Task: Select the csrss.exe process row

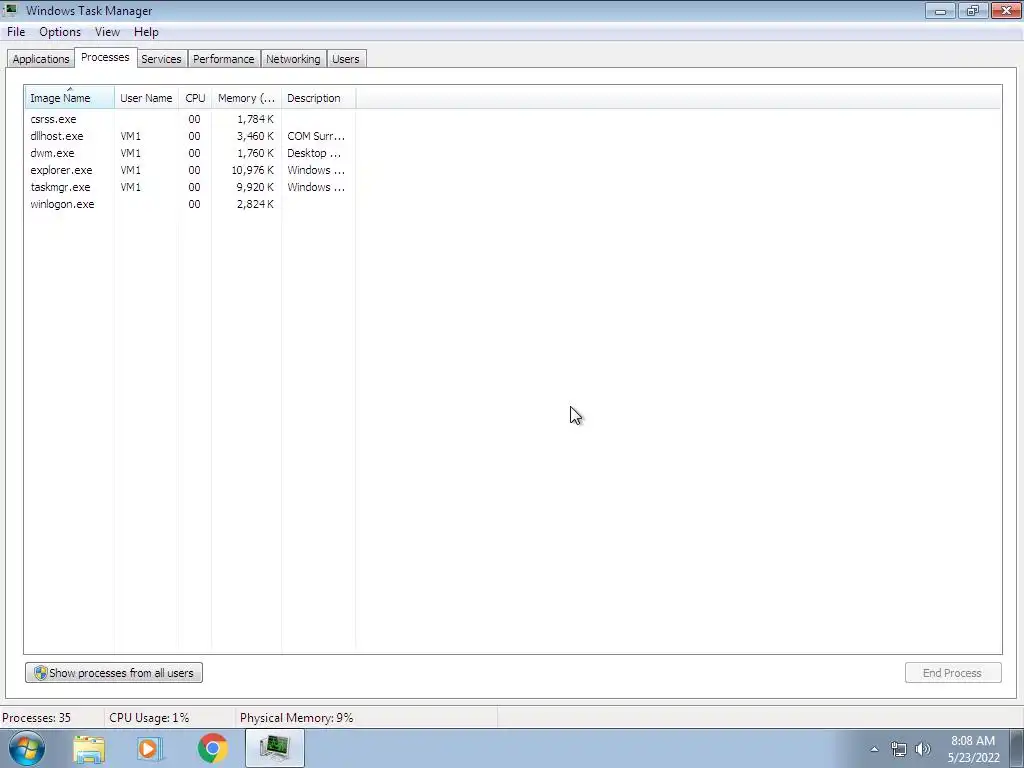Action: point(190,119)
